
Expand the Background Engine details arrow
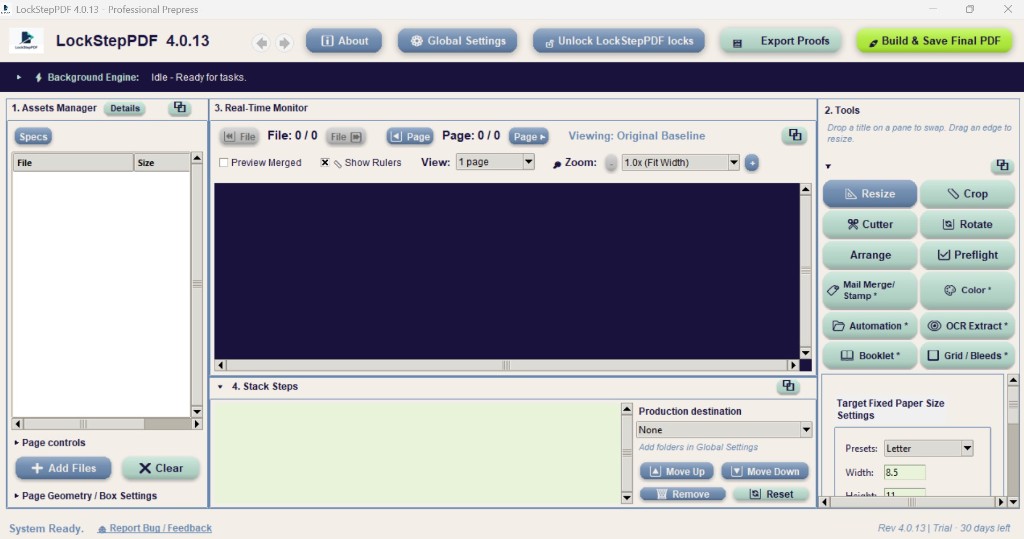click(x=19, y=77)
